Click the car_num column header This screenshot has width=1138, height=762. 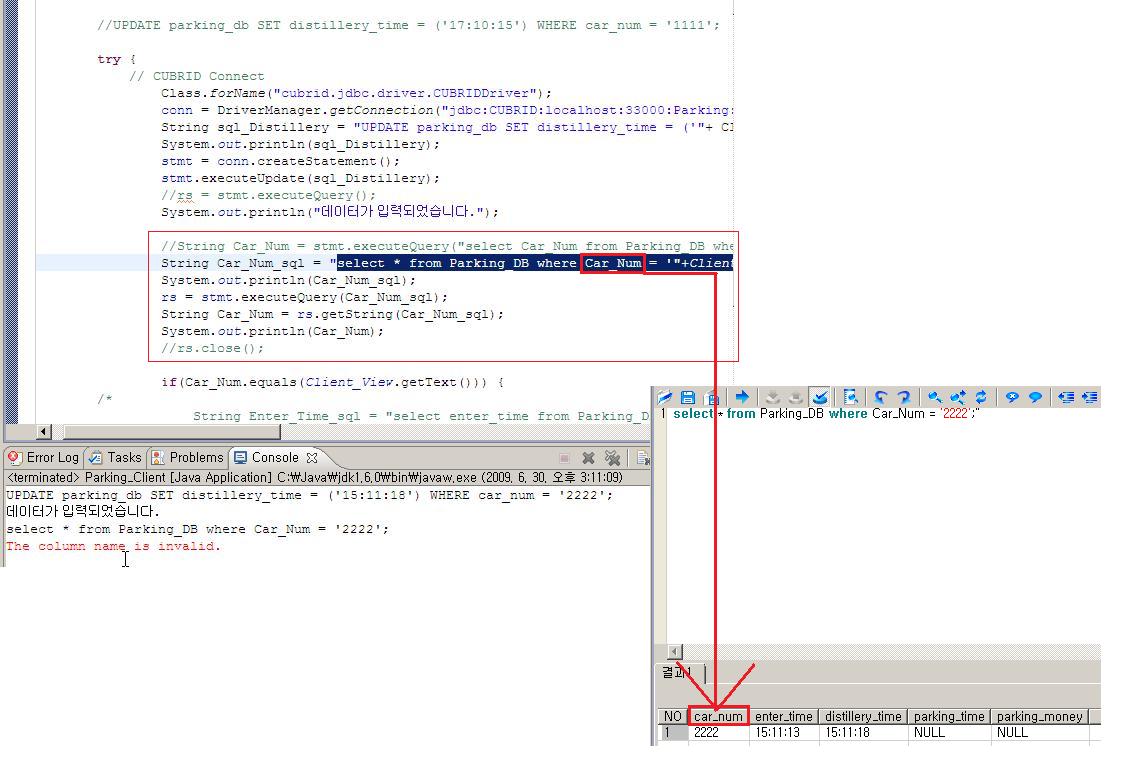pos(718,716)
